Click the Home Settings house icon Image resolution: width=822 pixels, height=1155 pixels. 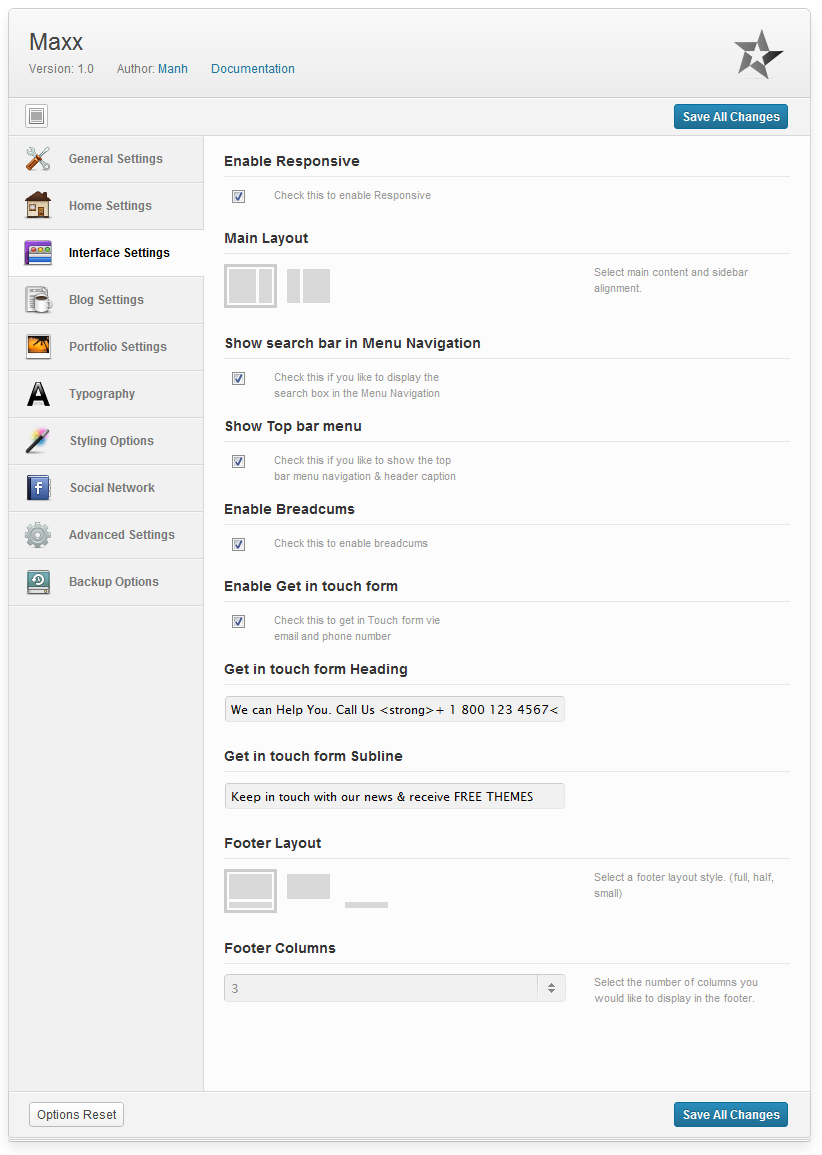click(38, 206)
